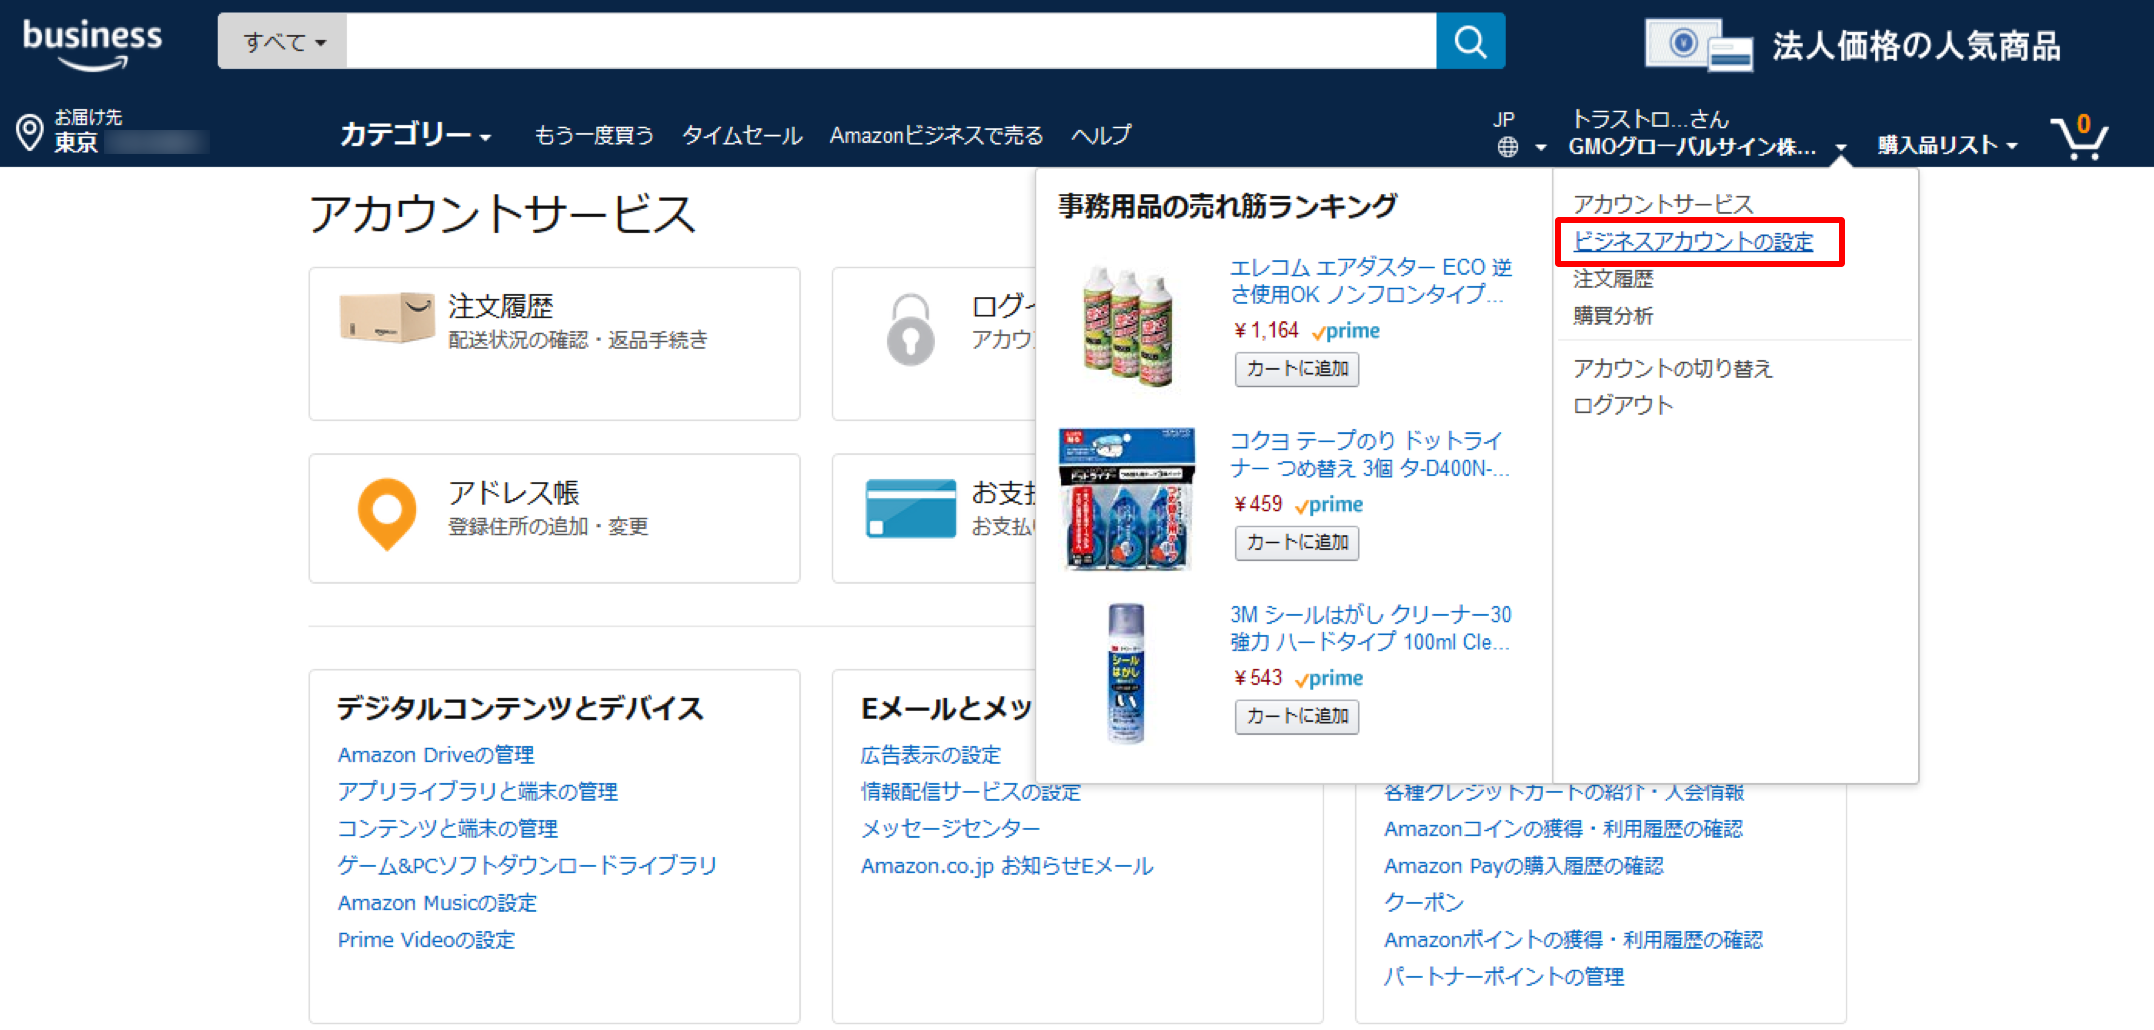Viewport: 2154px width, 1030px height.
Task: Select タイムセール in navigation bar
Action: pyautogui.click(x=742, y=135)
